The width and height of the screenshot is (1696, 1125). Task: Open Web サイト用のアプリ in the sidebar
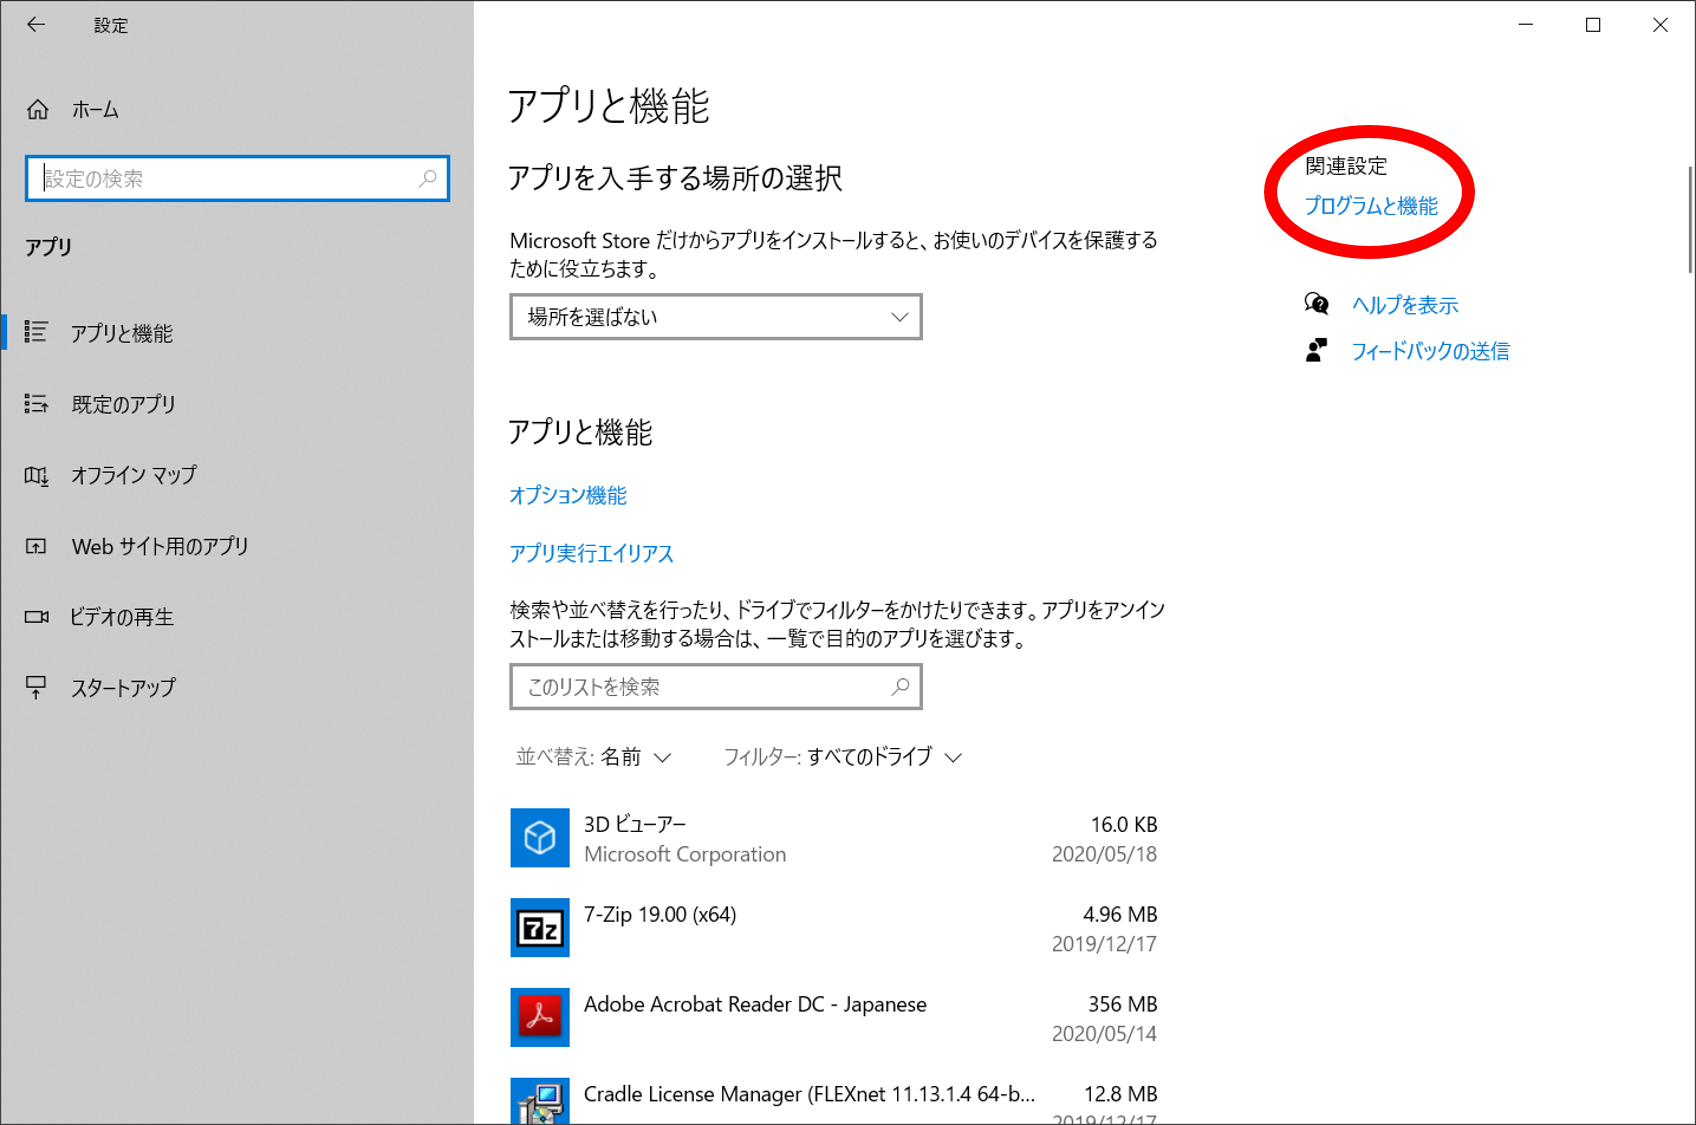click(x=237, y=546)
